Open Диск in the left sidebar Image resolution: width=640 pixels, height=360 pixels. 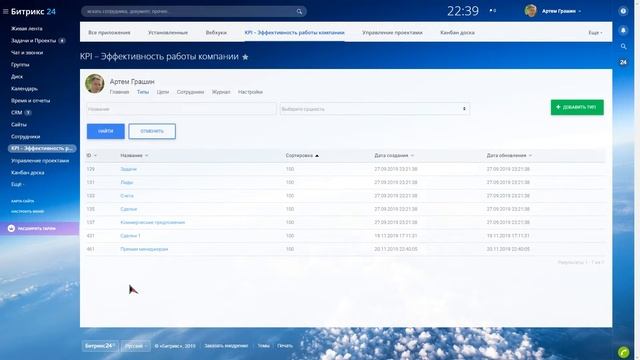17,77
